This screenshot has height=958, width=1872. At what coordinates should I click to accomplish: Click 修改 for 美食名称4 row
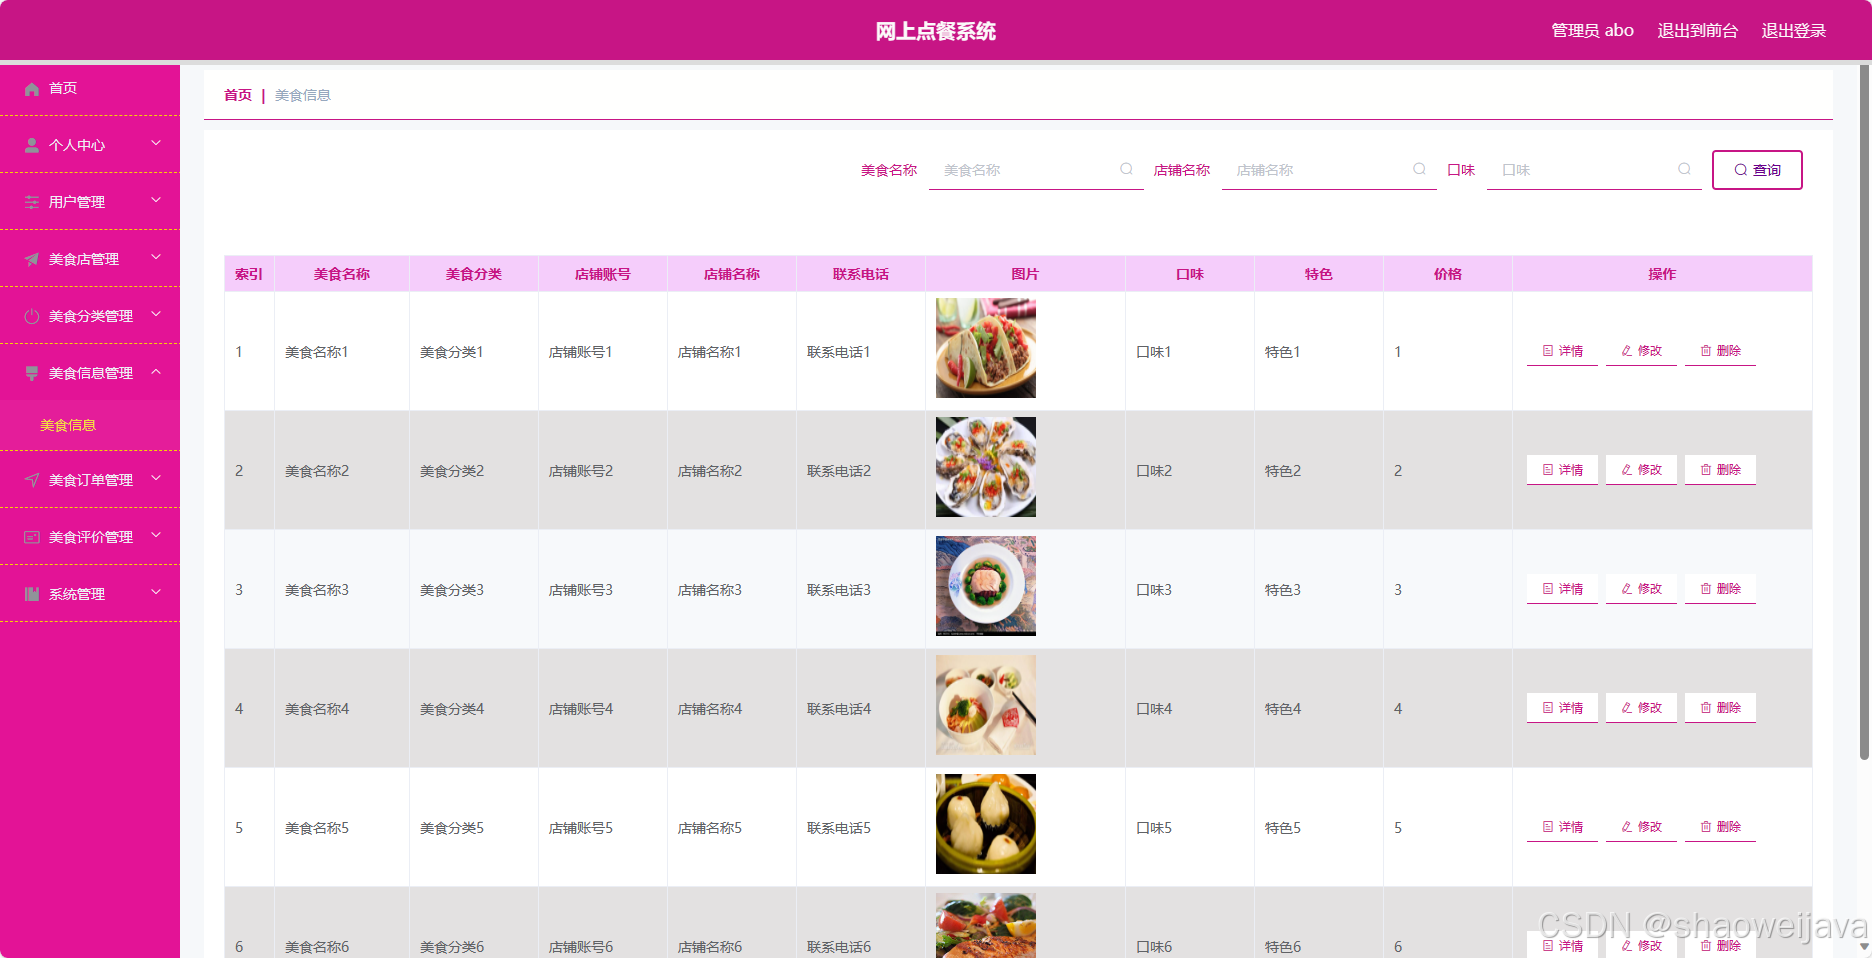1641,708
